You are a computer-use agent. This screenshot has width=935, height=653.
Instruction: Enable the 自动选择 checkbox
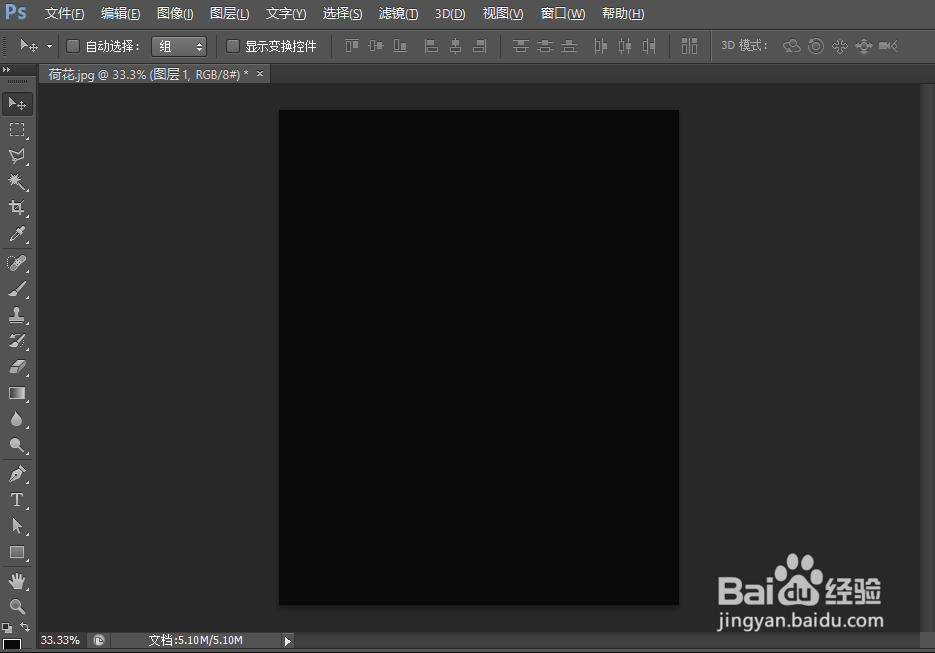pos(72,46)
